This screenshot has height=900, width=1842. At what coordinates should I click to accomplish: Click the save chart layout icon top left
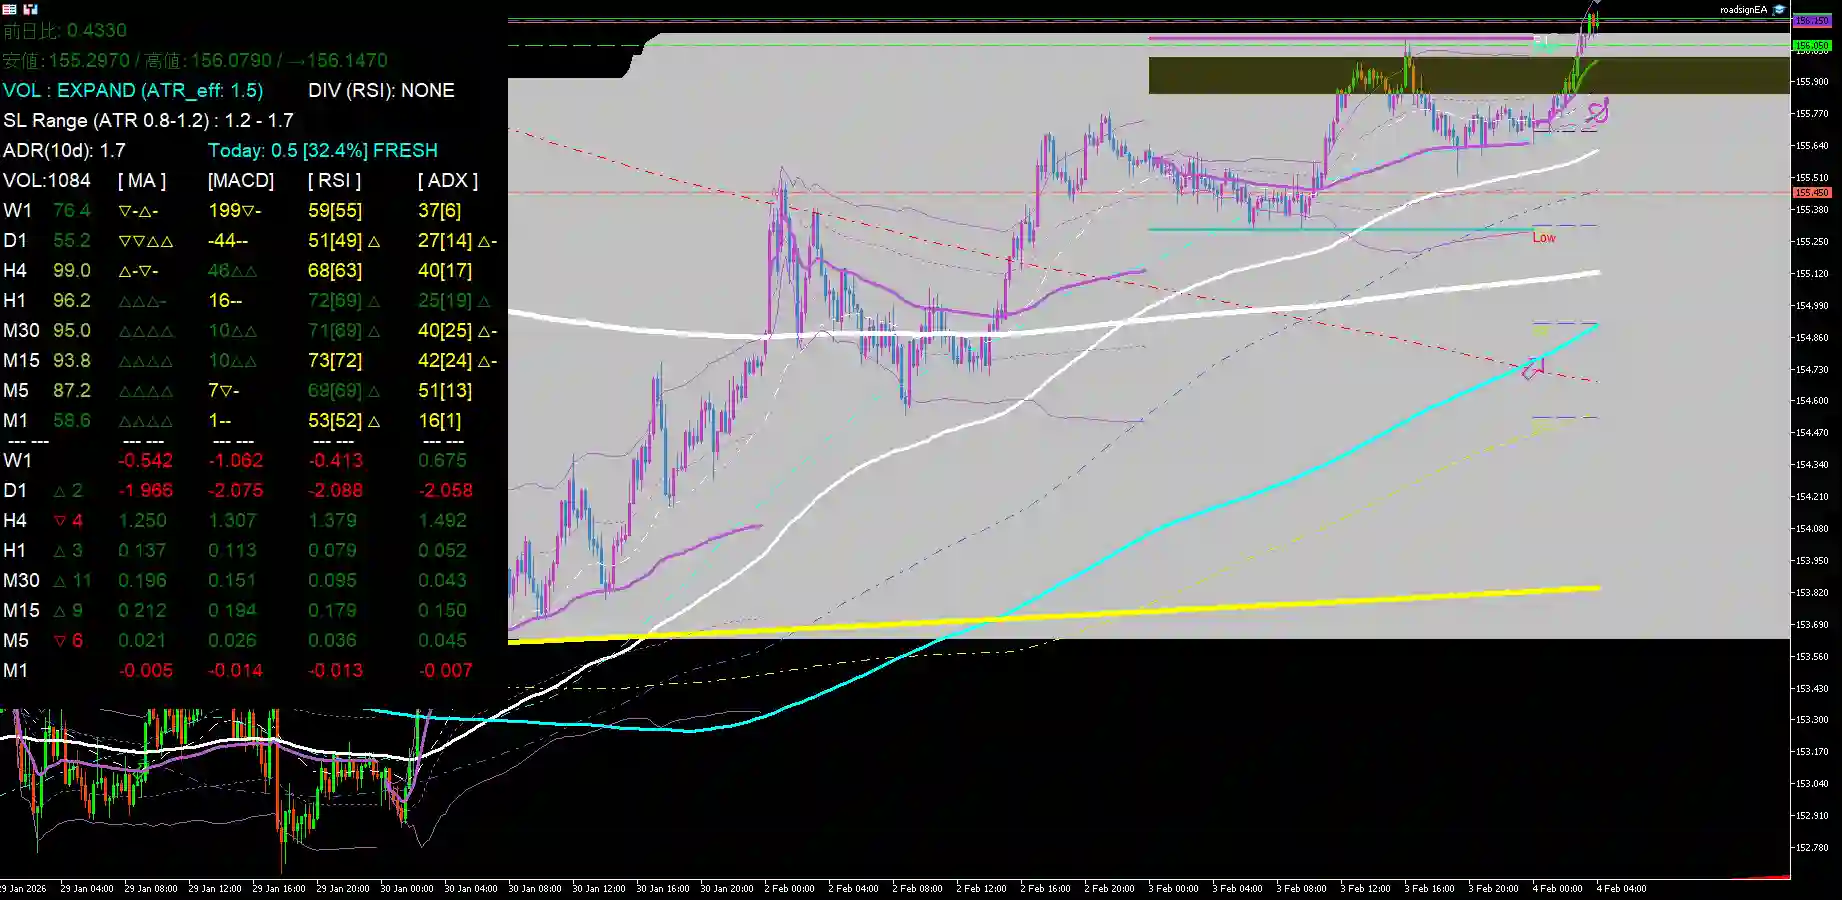click(29, 9)
